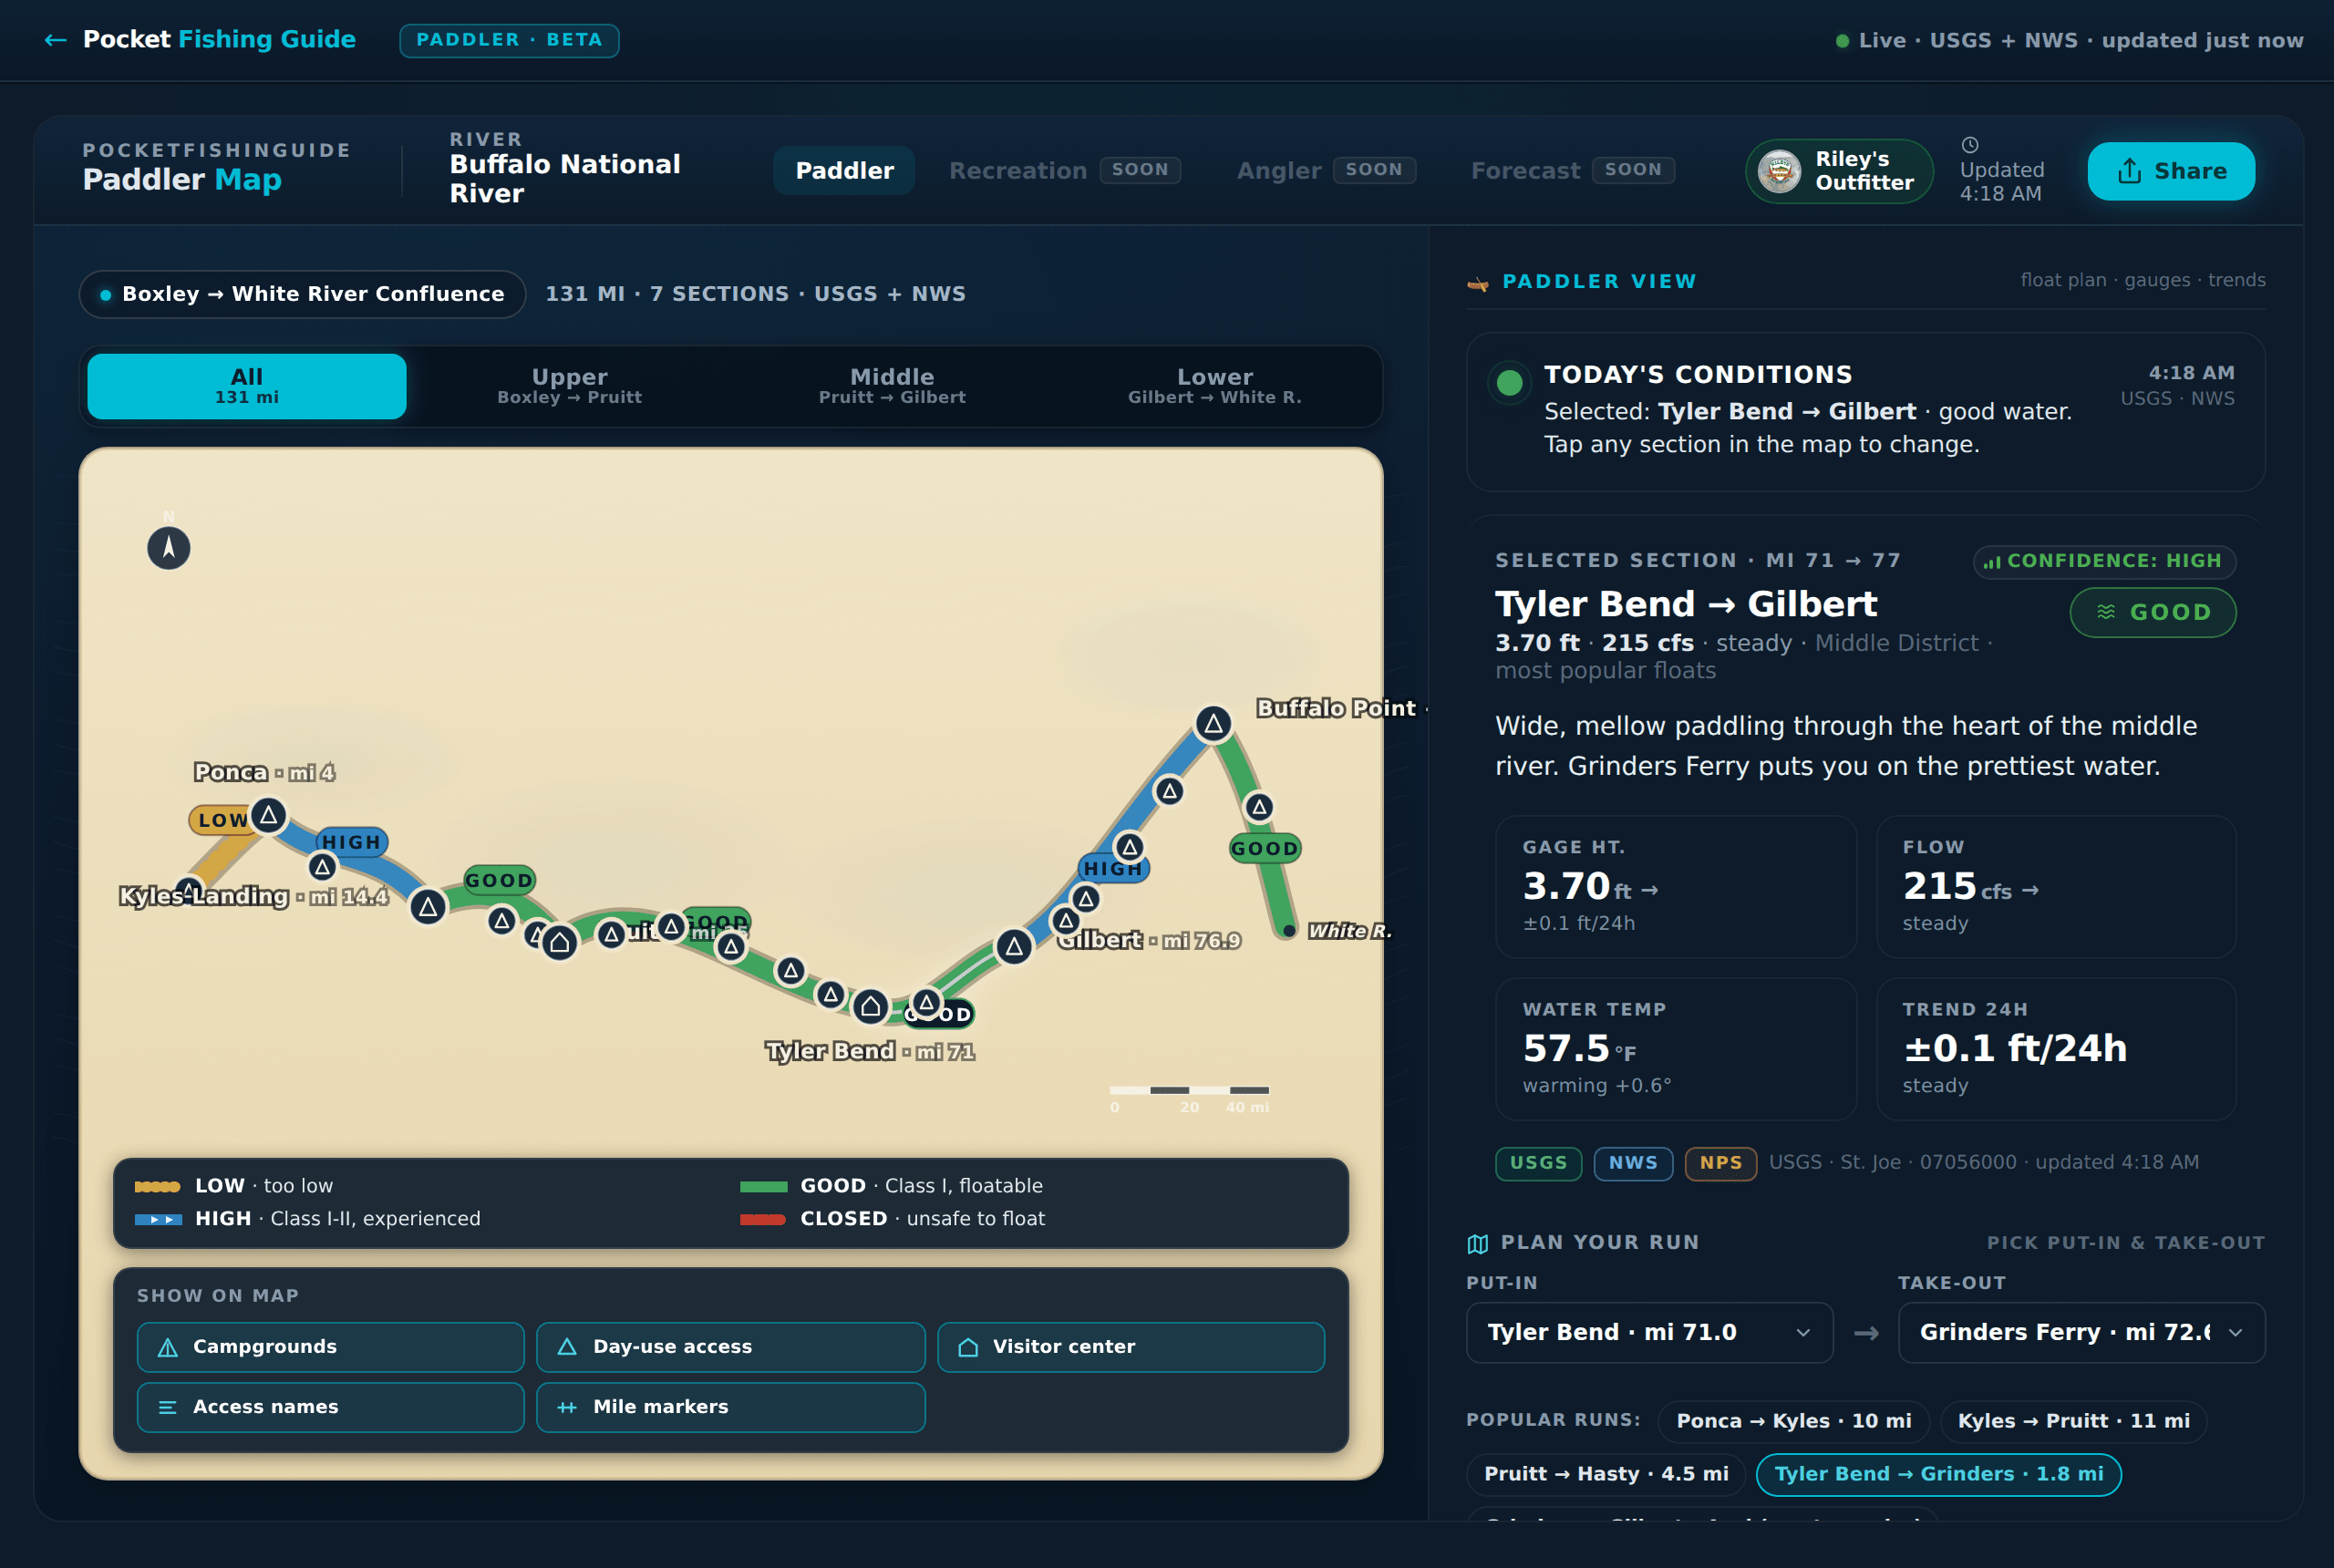
Task: Toggle Mile markers on the map
Action: 730,1407
